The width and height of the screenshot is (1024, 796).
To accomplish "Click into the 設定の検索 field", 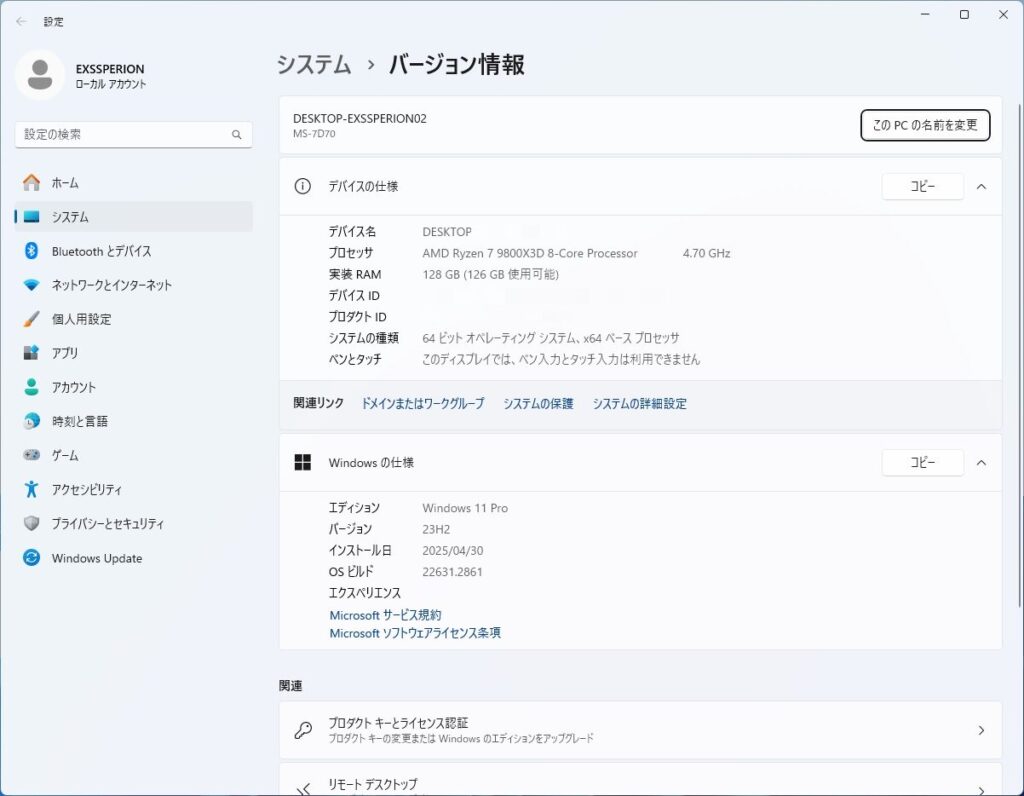I will tap(133, 135).
